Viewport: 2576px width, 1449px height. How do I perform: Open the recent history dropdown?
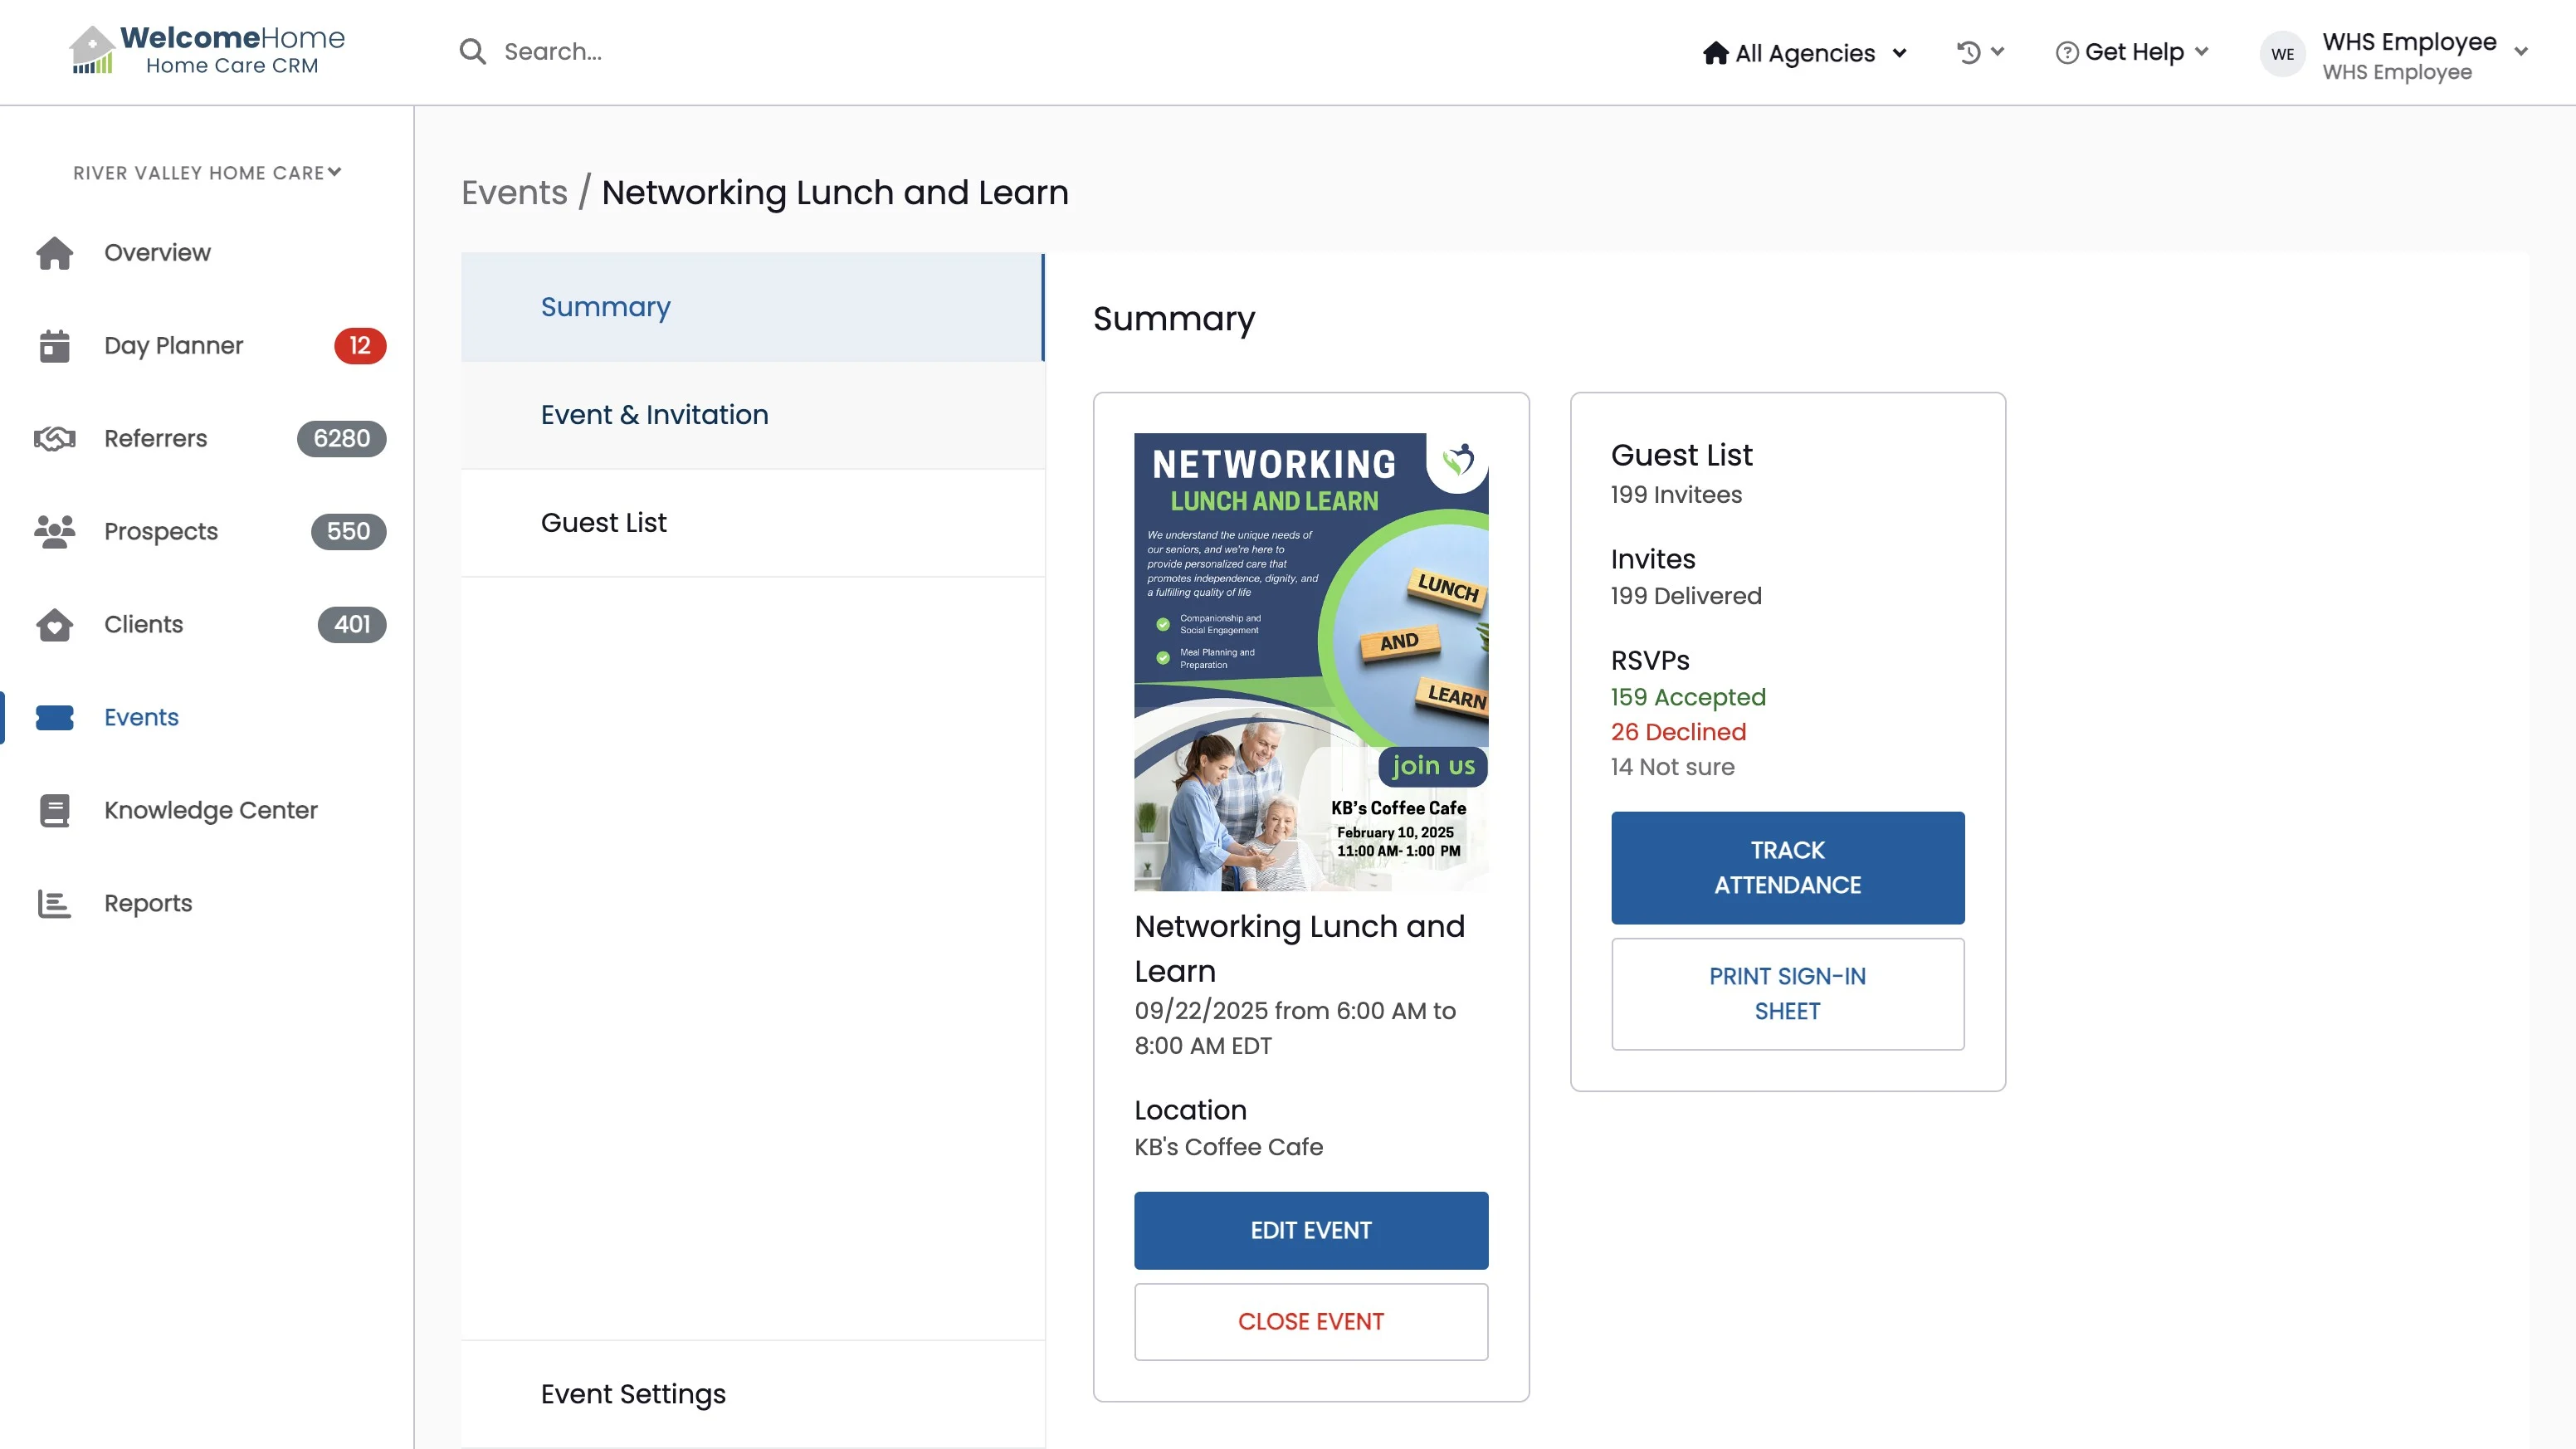(x=1980, y=52)
